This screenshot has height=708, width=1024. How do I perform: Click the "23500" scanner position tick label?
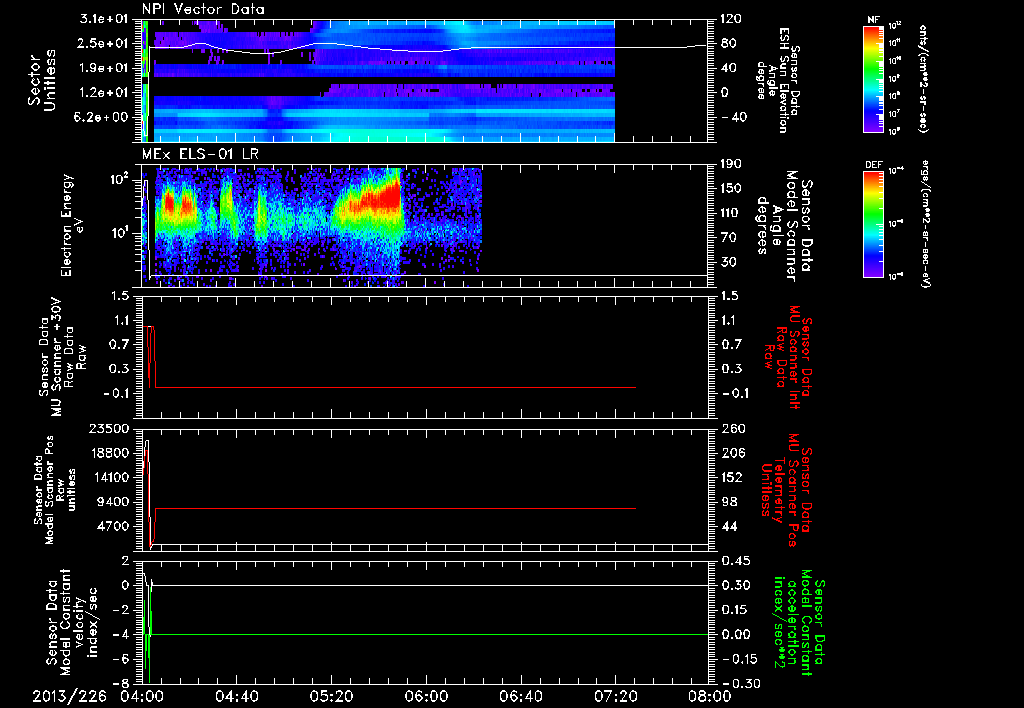point(110,428)
